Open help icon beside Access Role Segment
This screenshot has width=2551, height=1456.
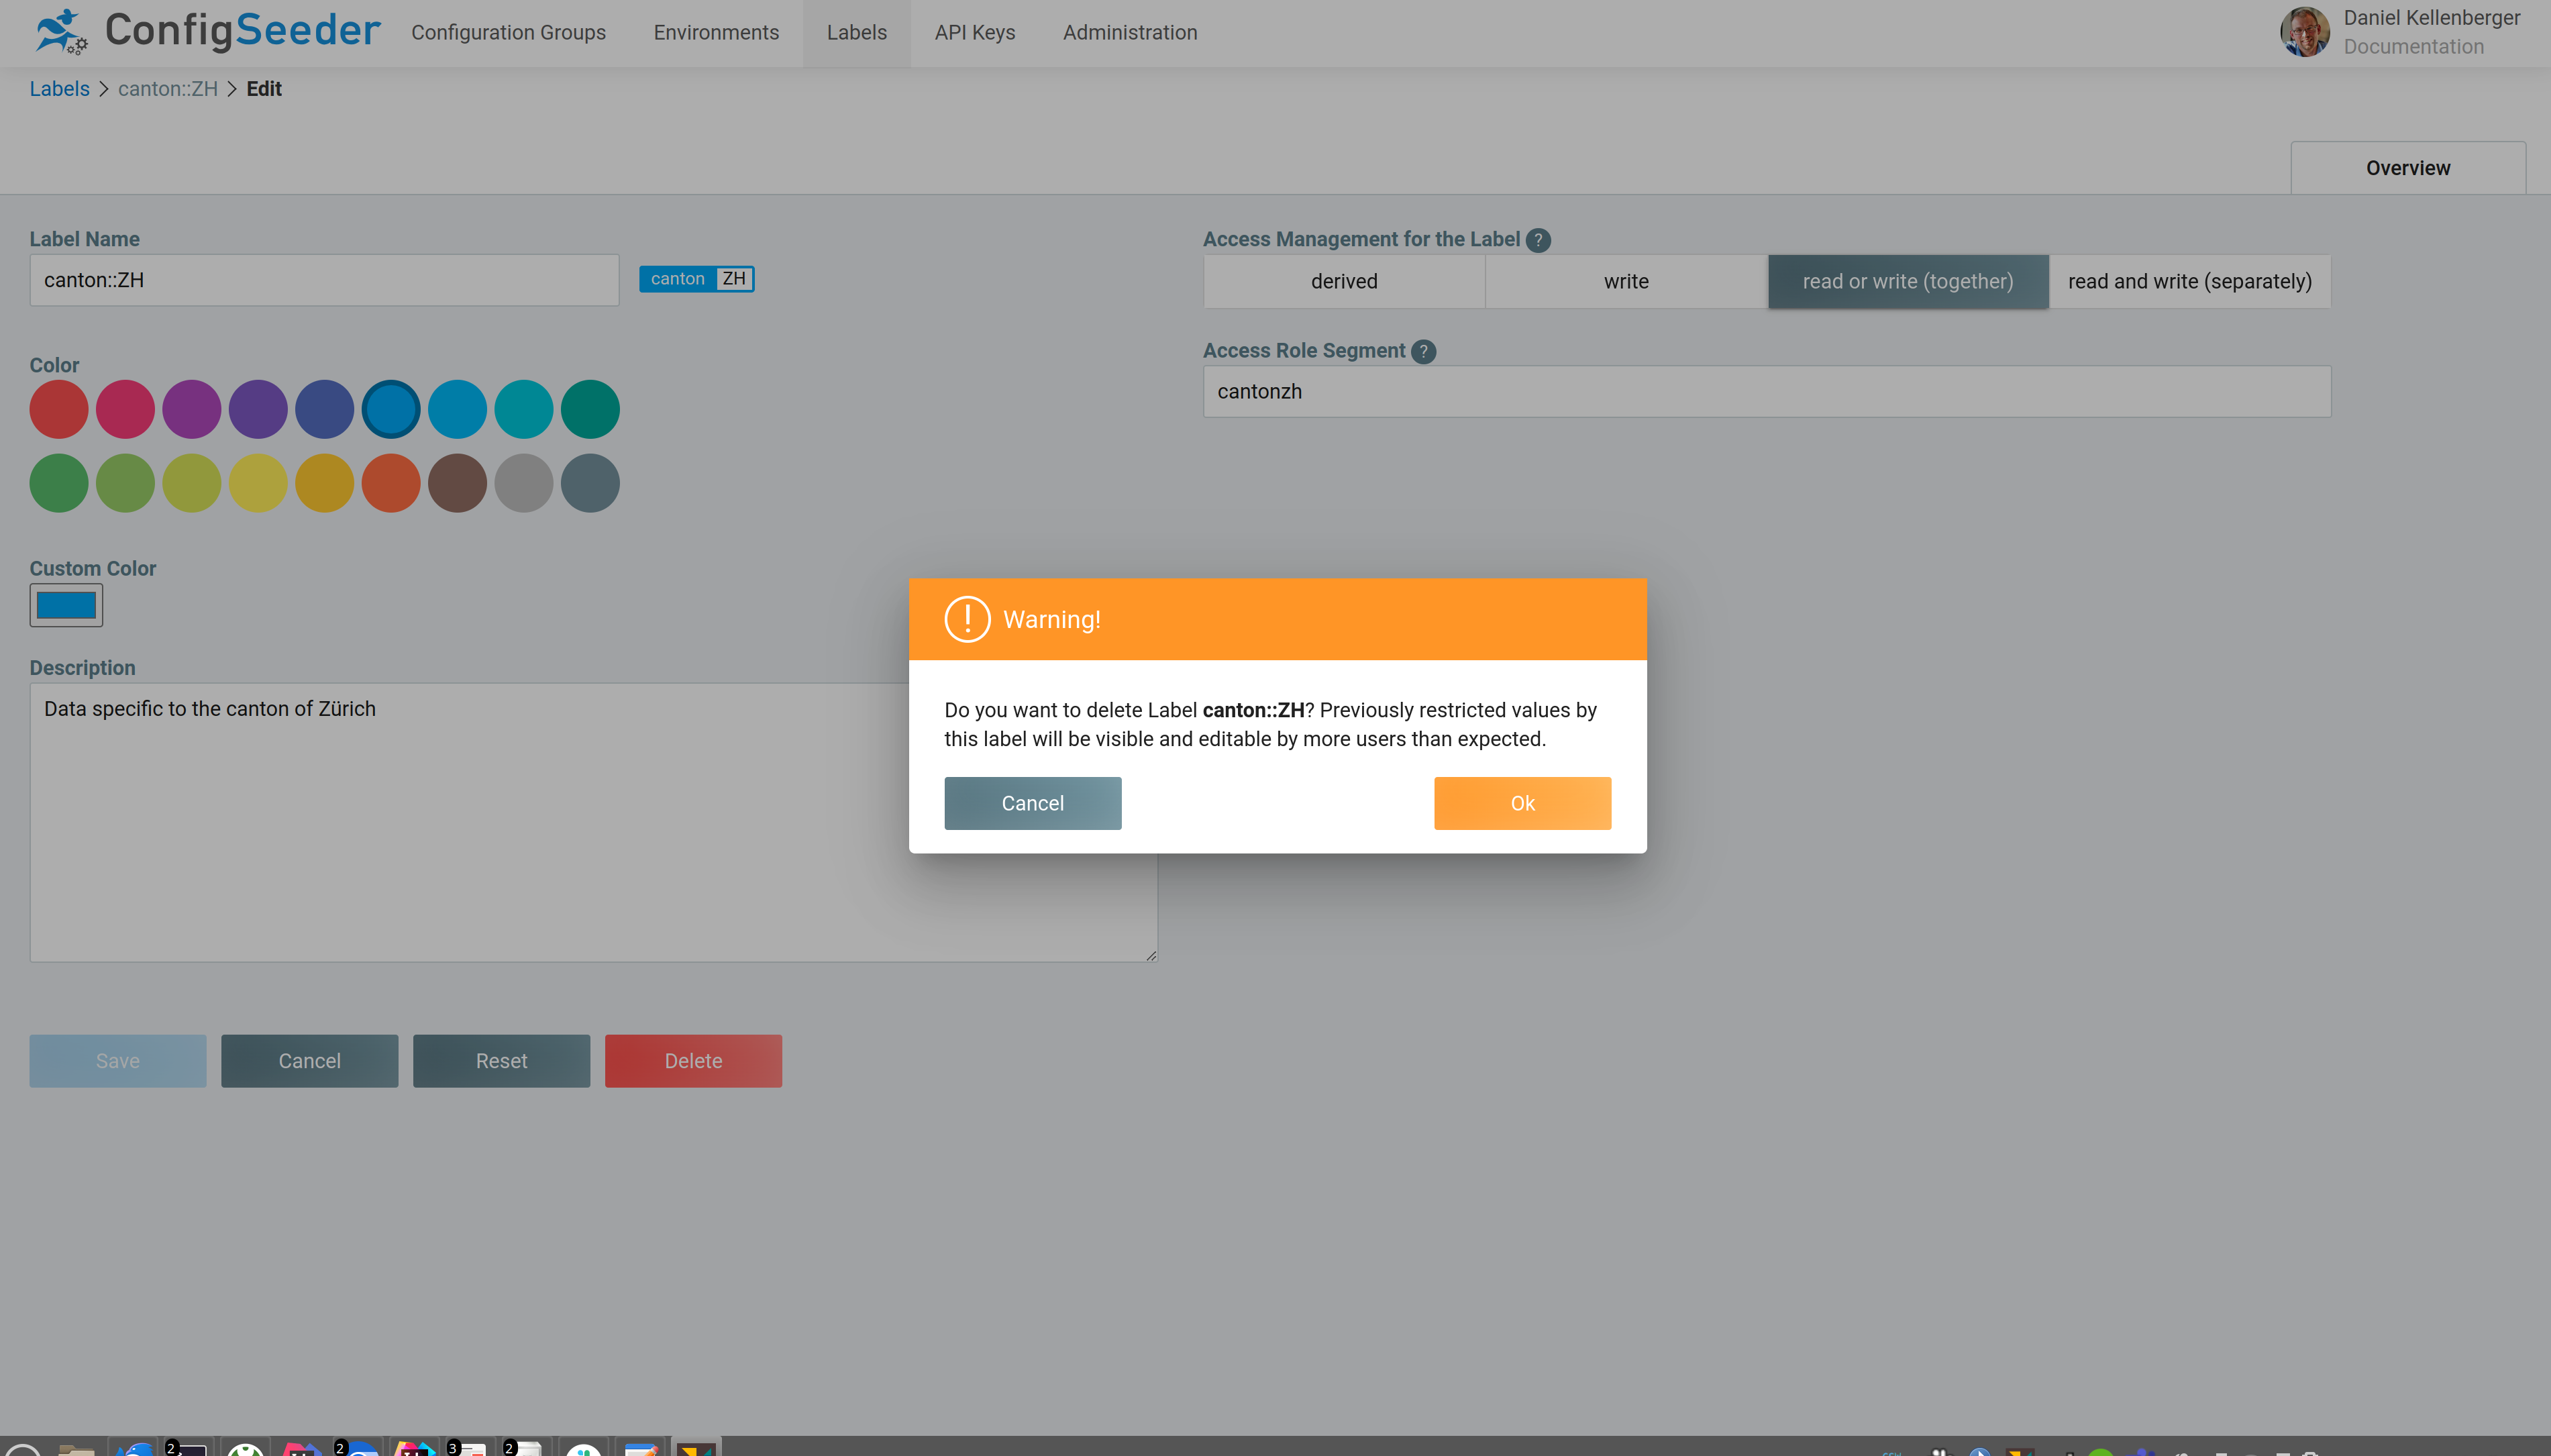[x=1423, y=351]
